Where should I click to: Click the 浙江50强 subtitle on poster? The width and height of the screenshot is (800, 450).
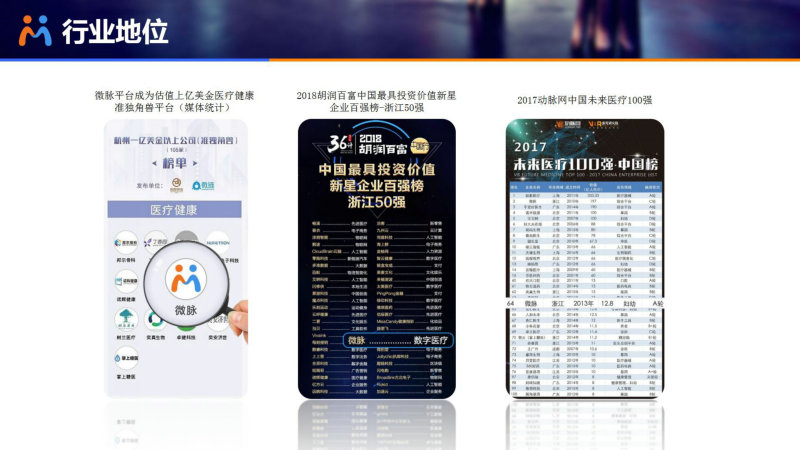(377, 202)
